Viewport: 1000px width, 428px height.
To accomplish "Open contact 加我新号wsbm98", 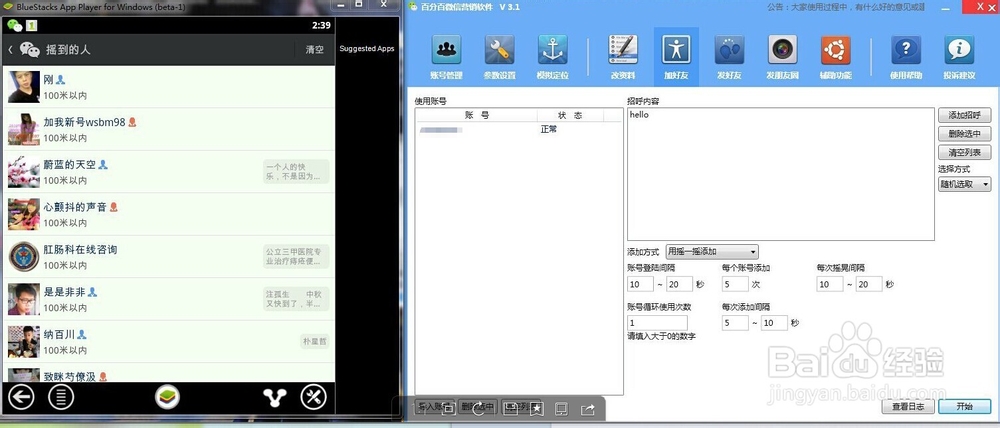I will click(169, 129).
